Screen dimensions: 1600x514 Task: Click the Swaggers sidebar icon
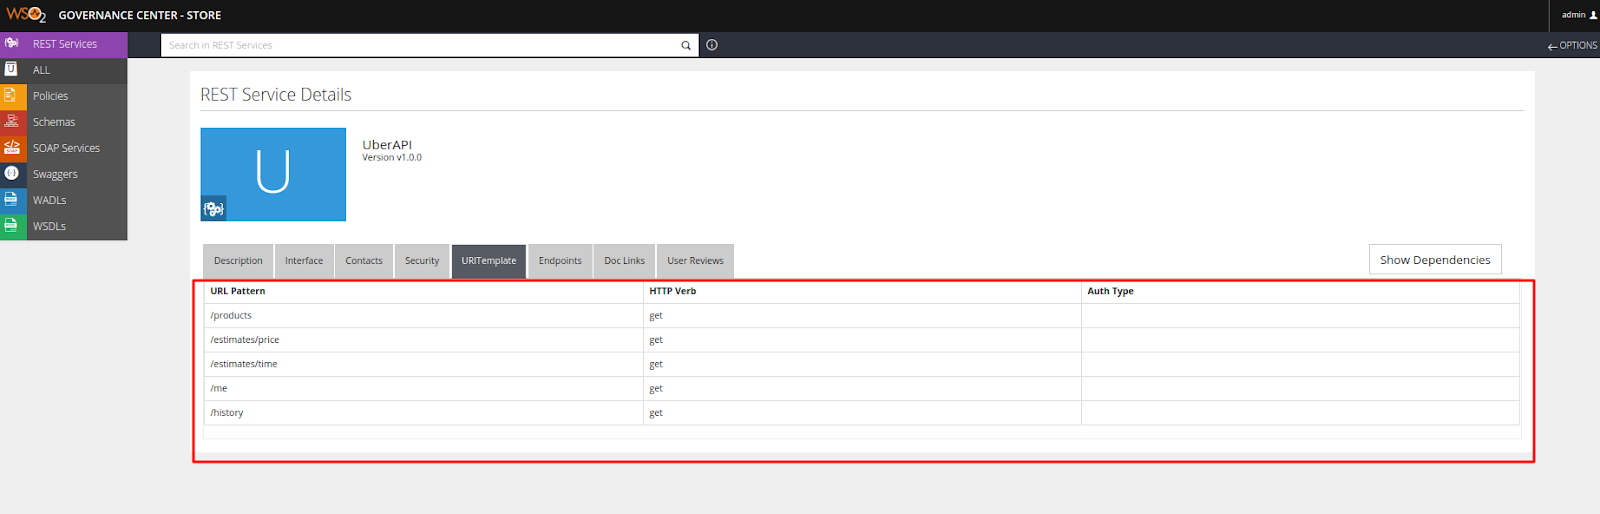click(12, 173)
